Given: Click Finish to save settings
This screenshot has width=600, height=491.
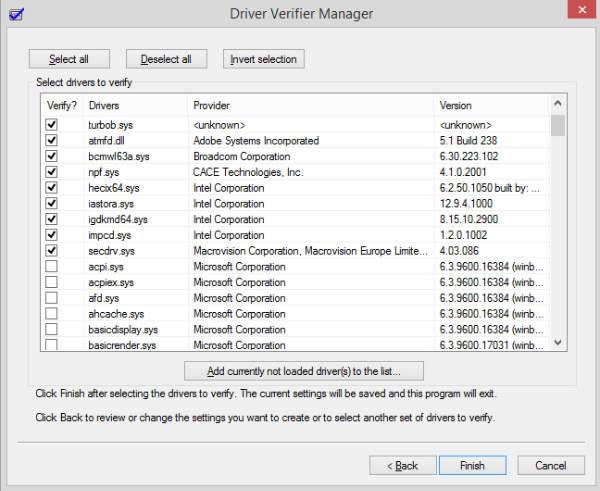Looking at the screenshot, I should click(x=473, y=465).
